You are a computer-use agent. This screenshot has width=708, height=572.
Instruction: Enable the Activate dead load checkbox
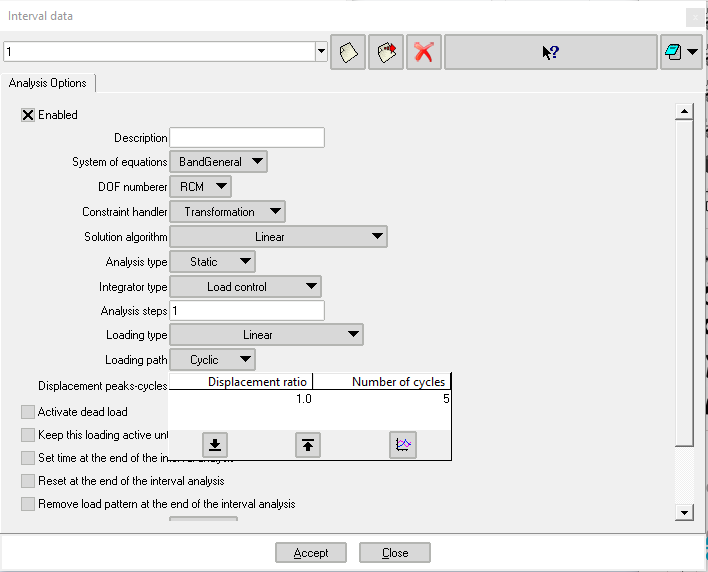(x=28, y=412)
